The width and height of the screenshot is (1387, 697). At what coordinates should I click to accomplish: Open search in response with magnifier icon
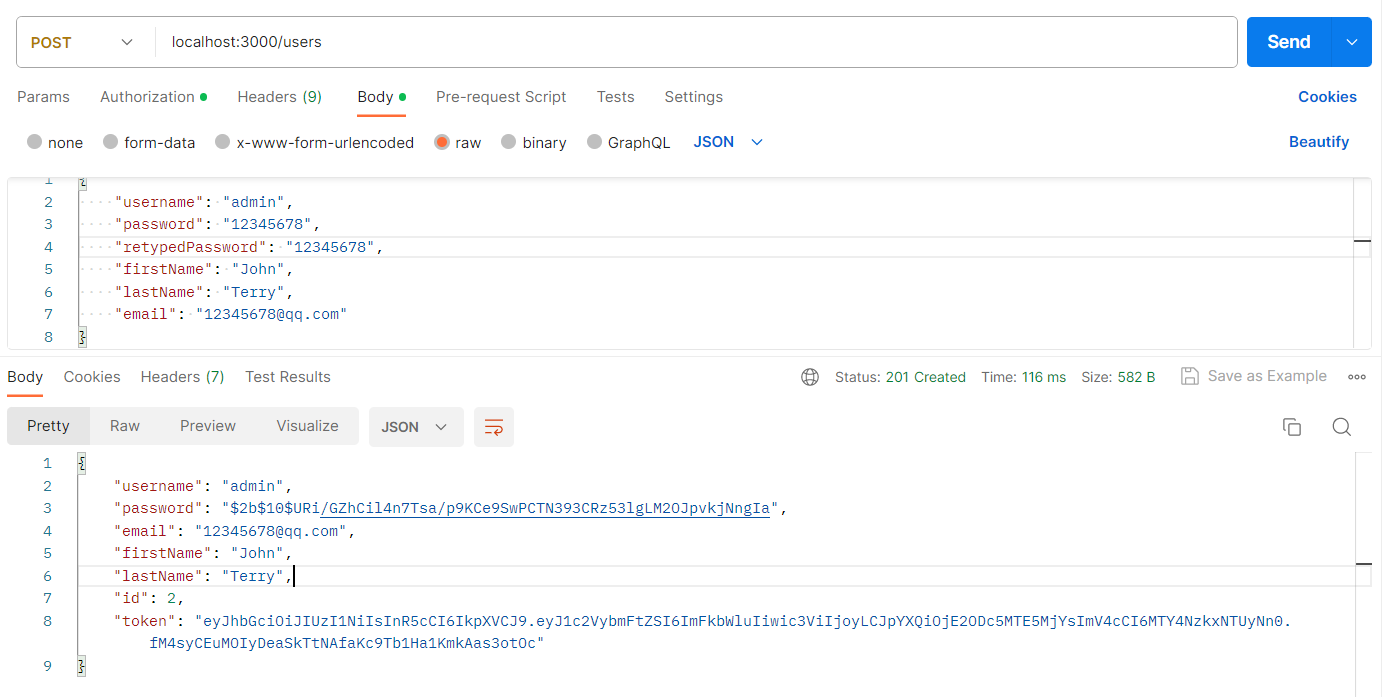[x=1342, y=427]
